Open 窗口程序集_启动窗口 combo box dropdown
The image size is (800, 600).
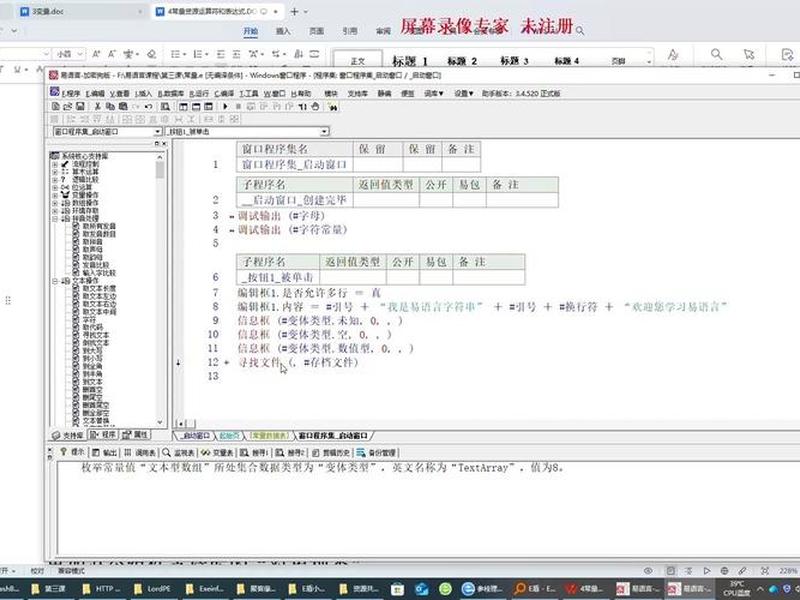(158, 132)
